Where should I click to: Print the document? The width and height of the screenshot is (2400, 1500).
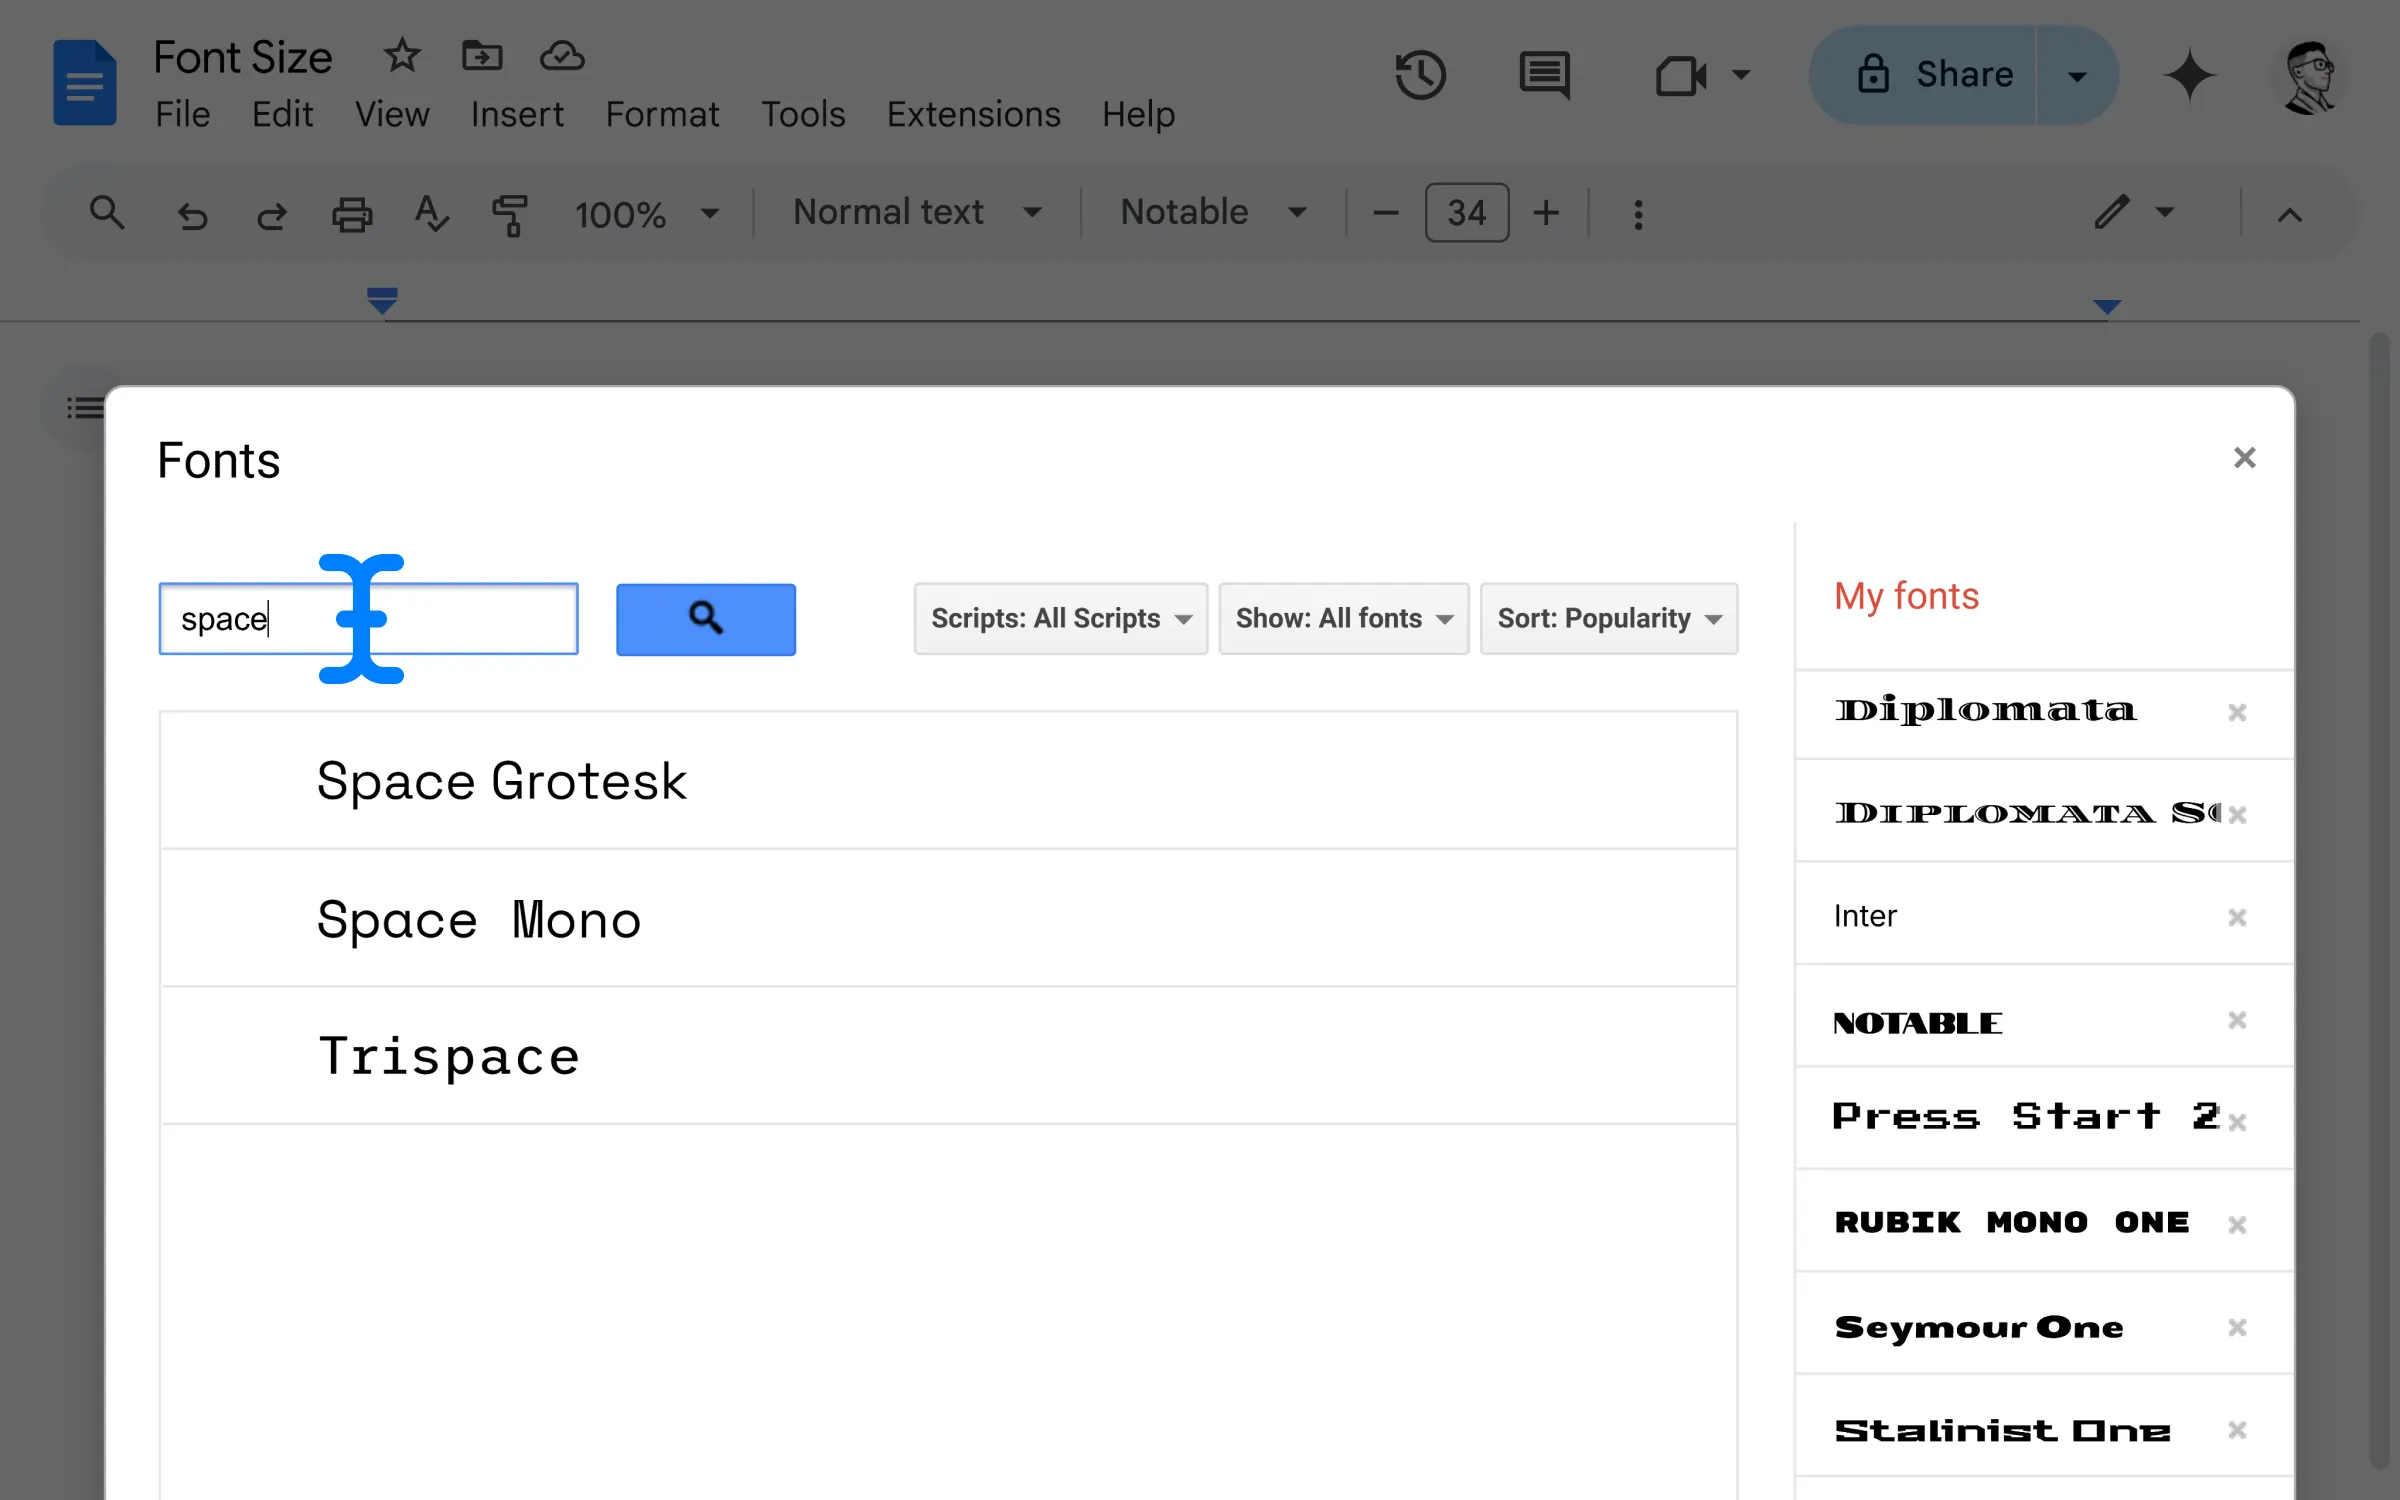click(352, 214)
